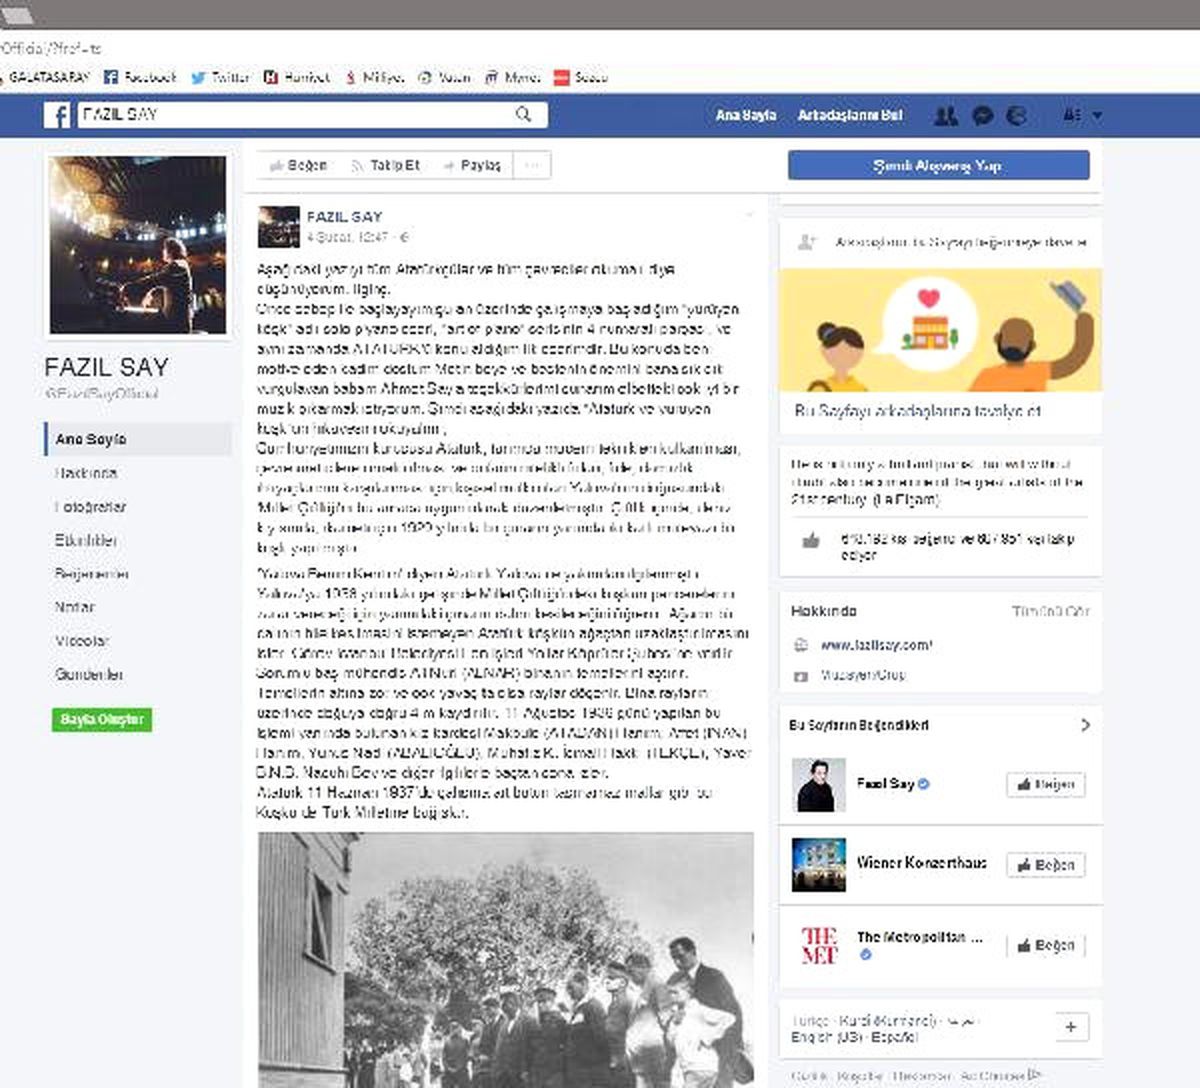1200x1088 pixels.
Task: Open the Messenger messages icon
Action: 982,115
